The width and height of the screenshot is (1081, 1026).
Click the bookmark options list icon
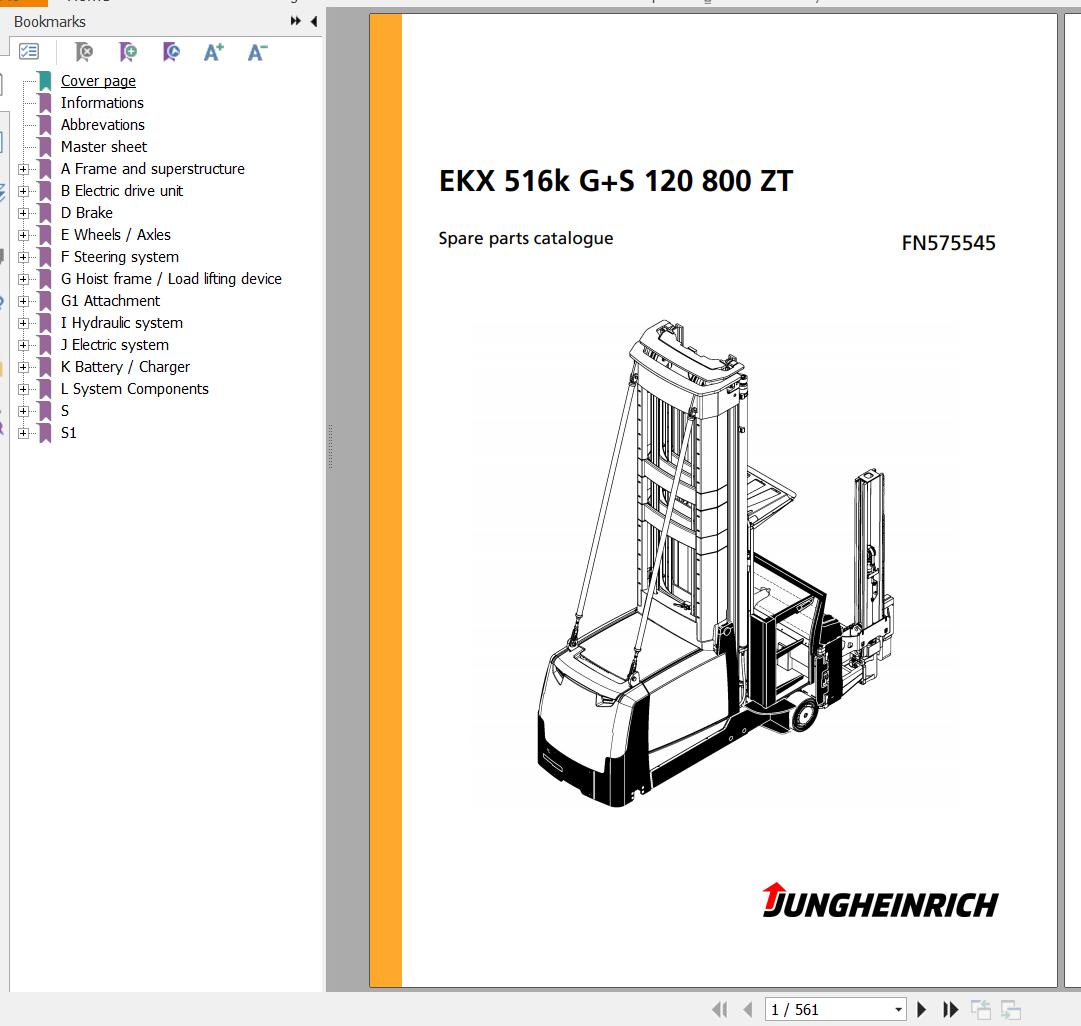pyautogui.click(x=29, y=52)
